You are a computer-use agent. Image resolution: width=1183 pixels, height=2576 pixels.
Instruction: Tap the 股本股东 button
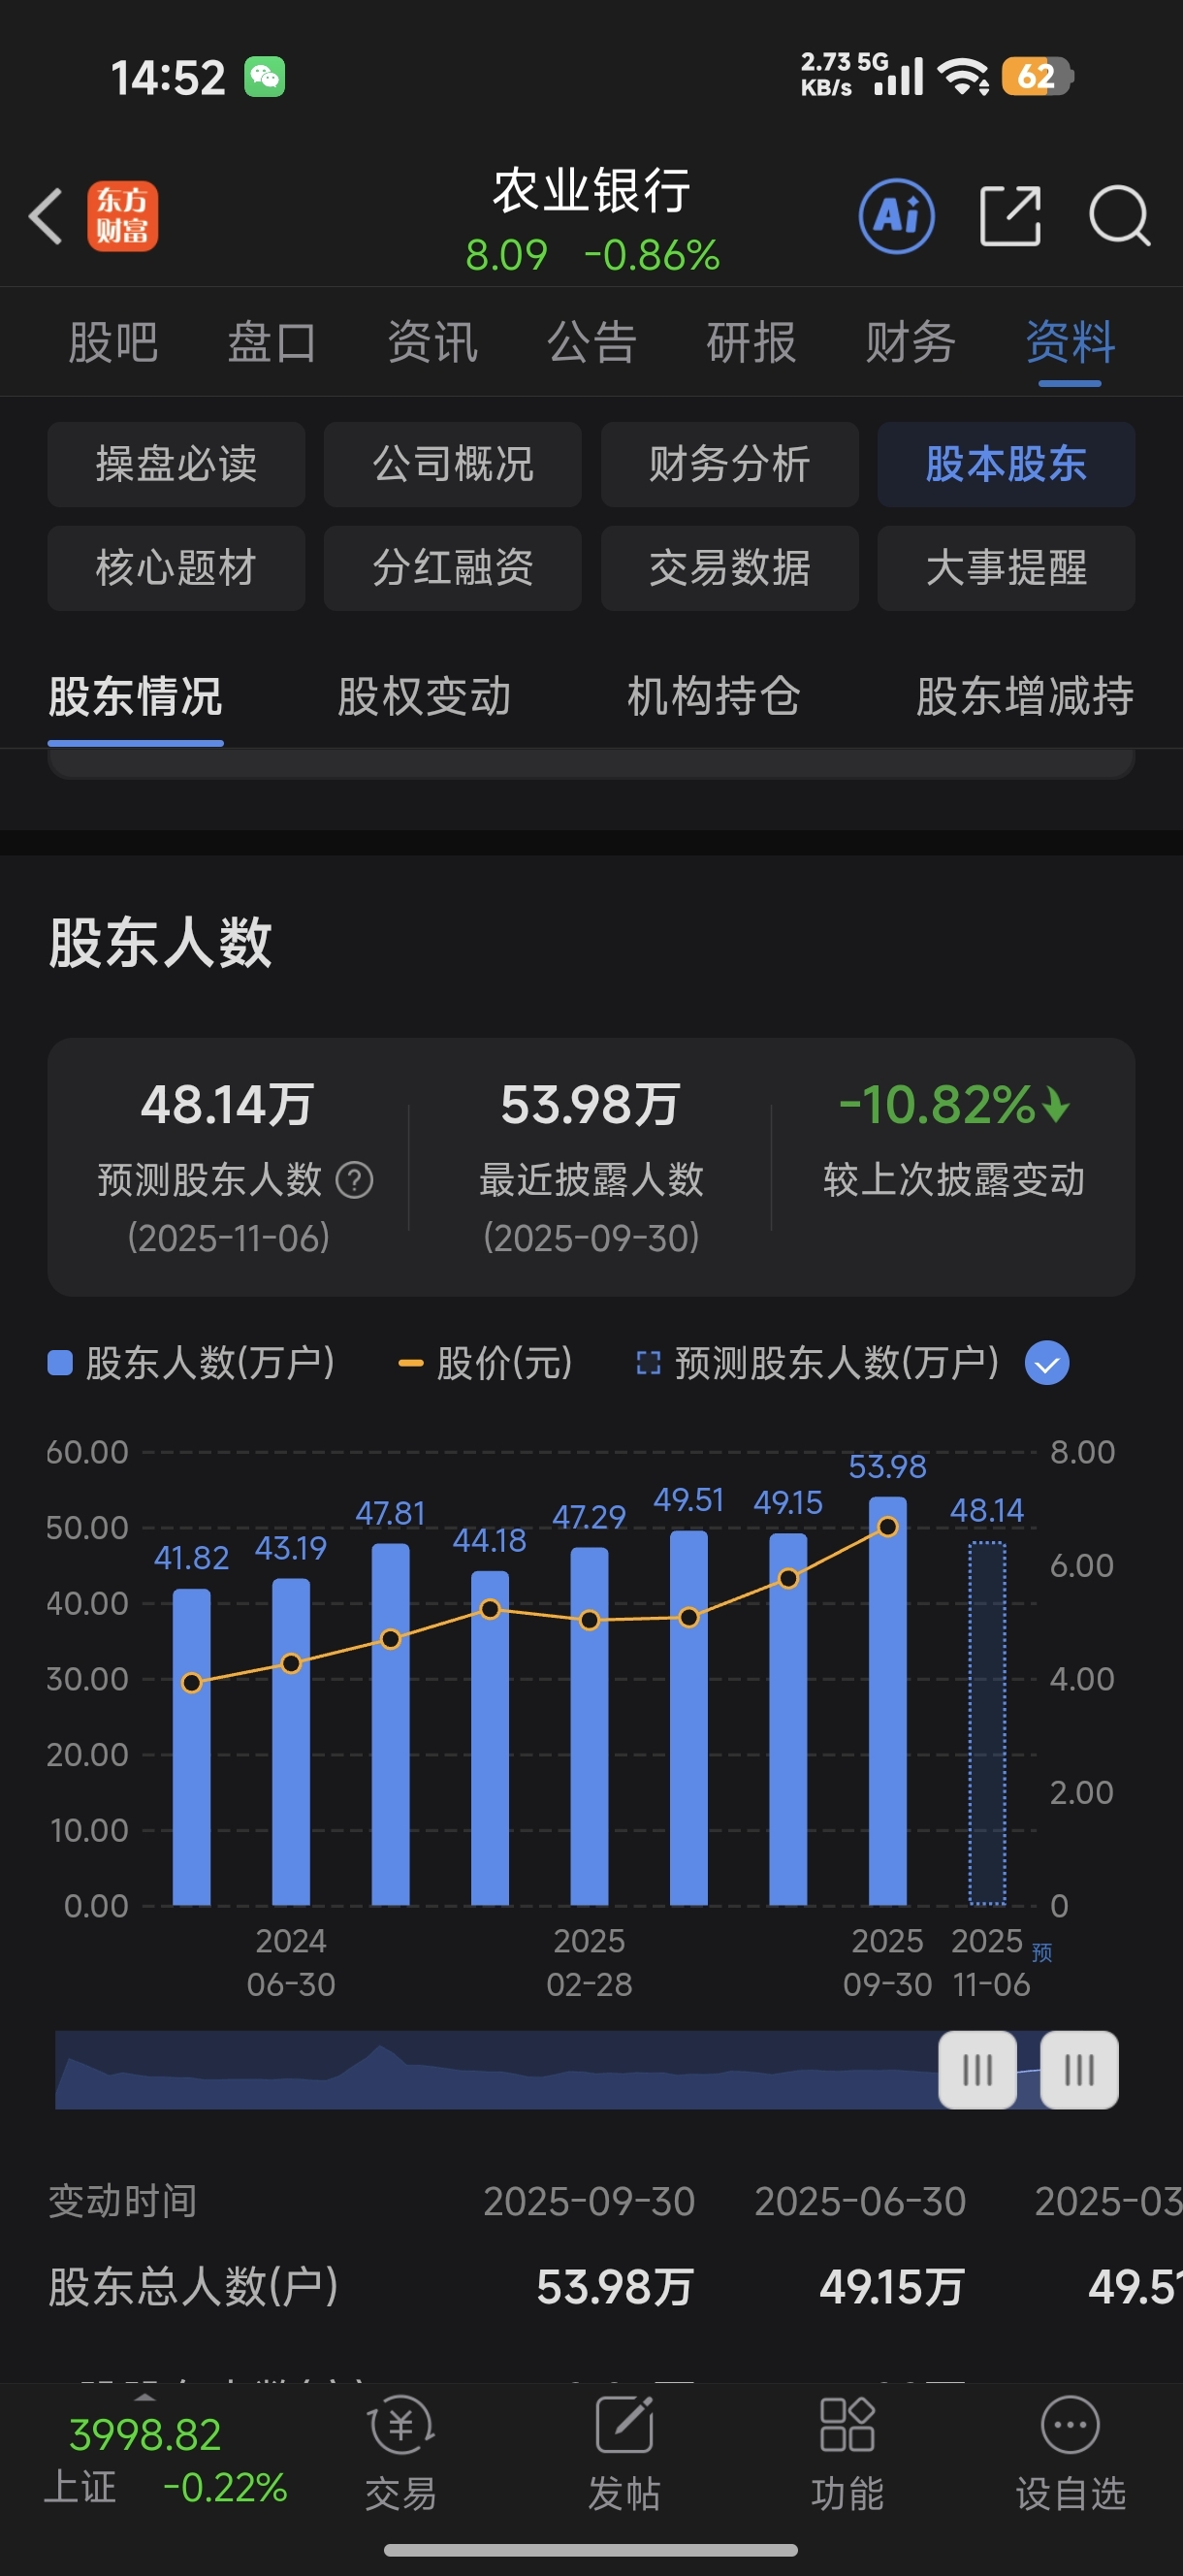pyautogui.click(x=1006, y=464)
